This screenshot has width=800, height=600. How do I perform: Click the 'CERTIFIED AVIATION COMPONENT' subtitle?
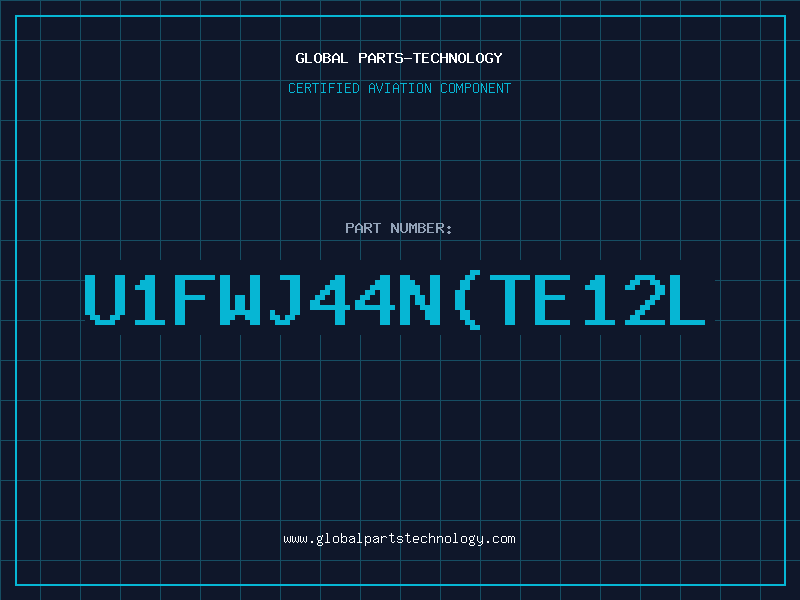399,88
